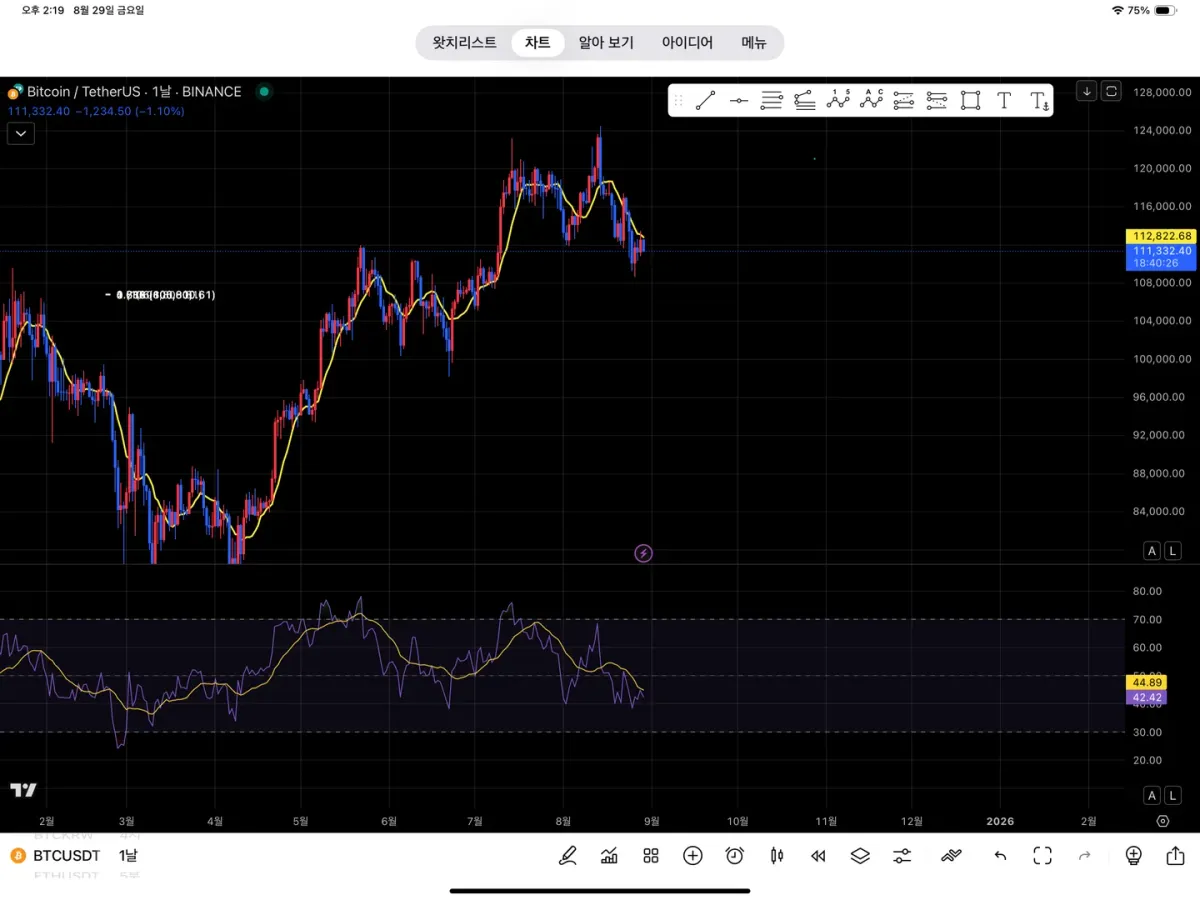1200x900 pixels.
Task: Open the indicators chart icon
Action: pos(609,856)
